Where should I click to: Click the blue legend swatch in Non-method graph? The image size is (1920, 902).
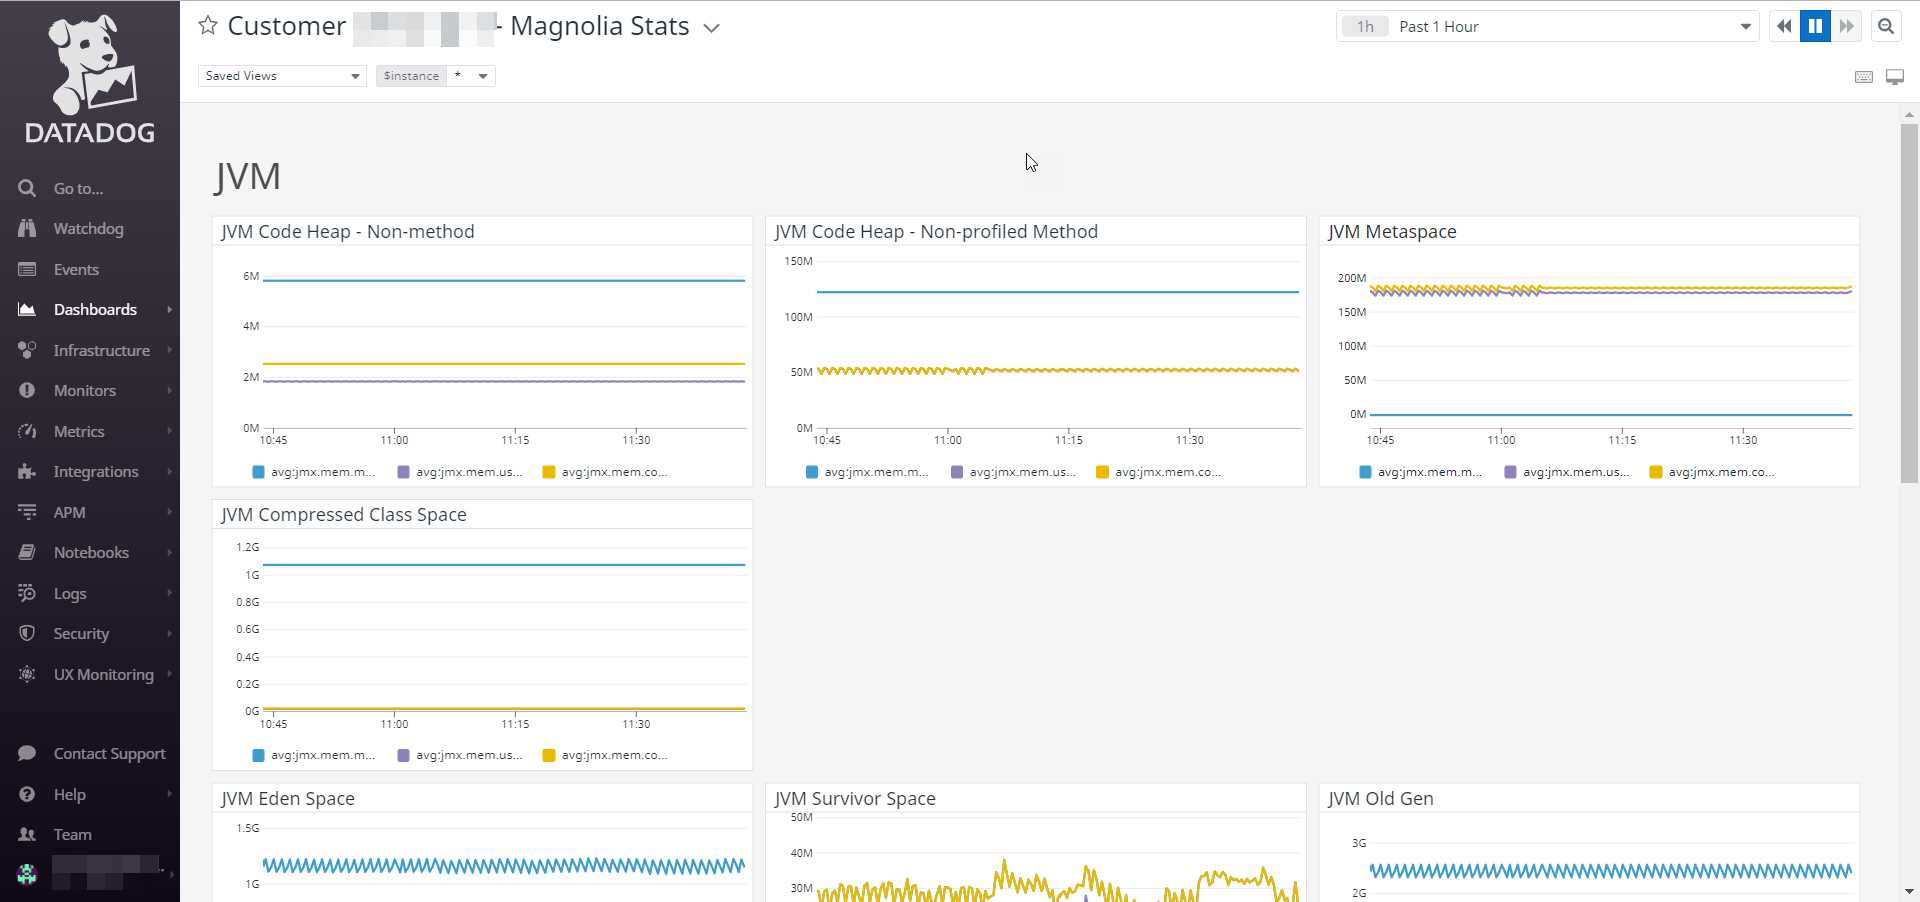pyautogui.click(x=259, y=472)
